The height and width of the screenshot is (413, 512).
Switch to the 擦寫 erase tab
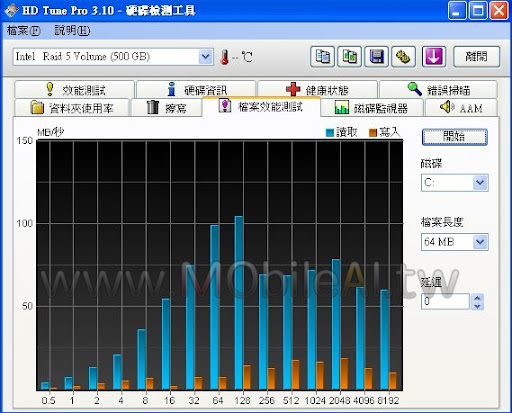click(x=166, y=108)
